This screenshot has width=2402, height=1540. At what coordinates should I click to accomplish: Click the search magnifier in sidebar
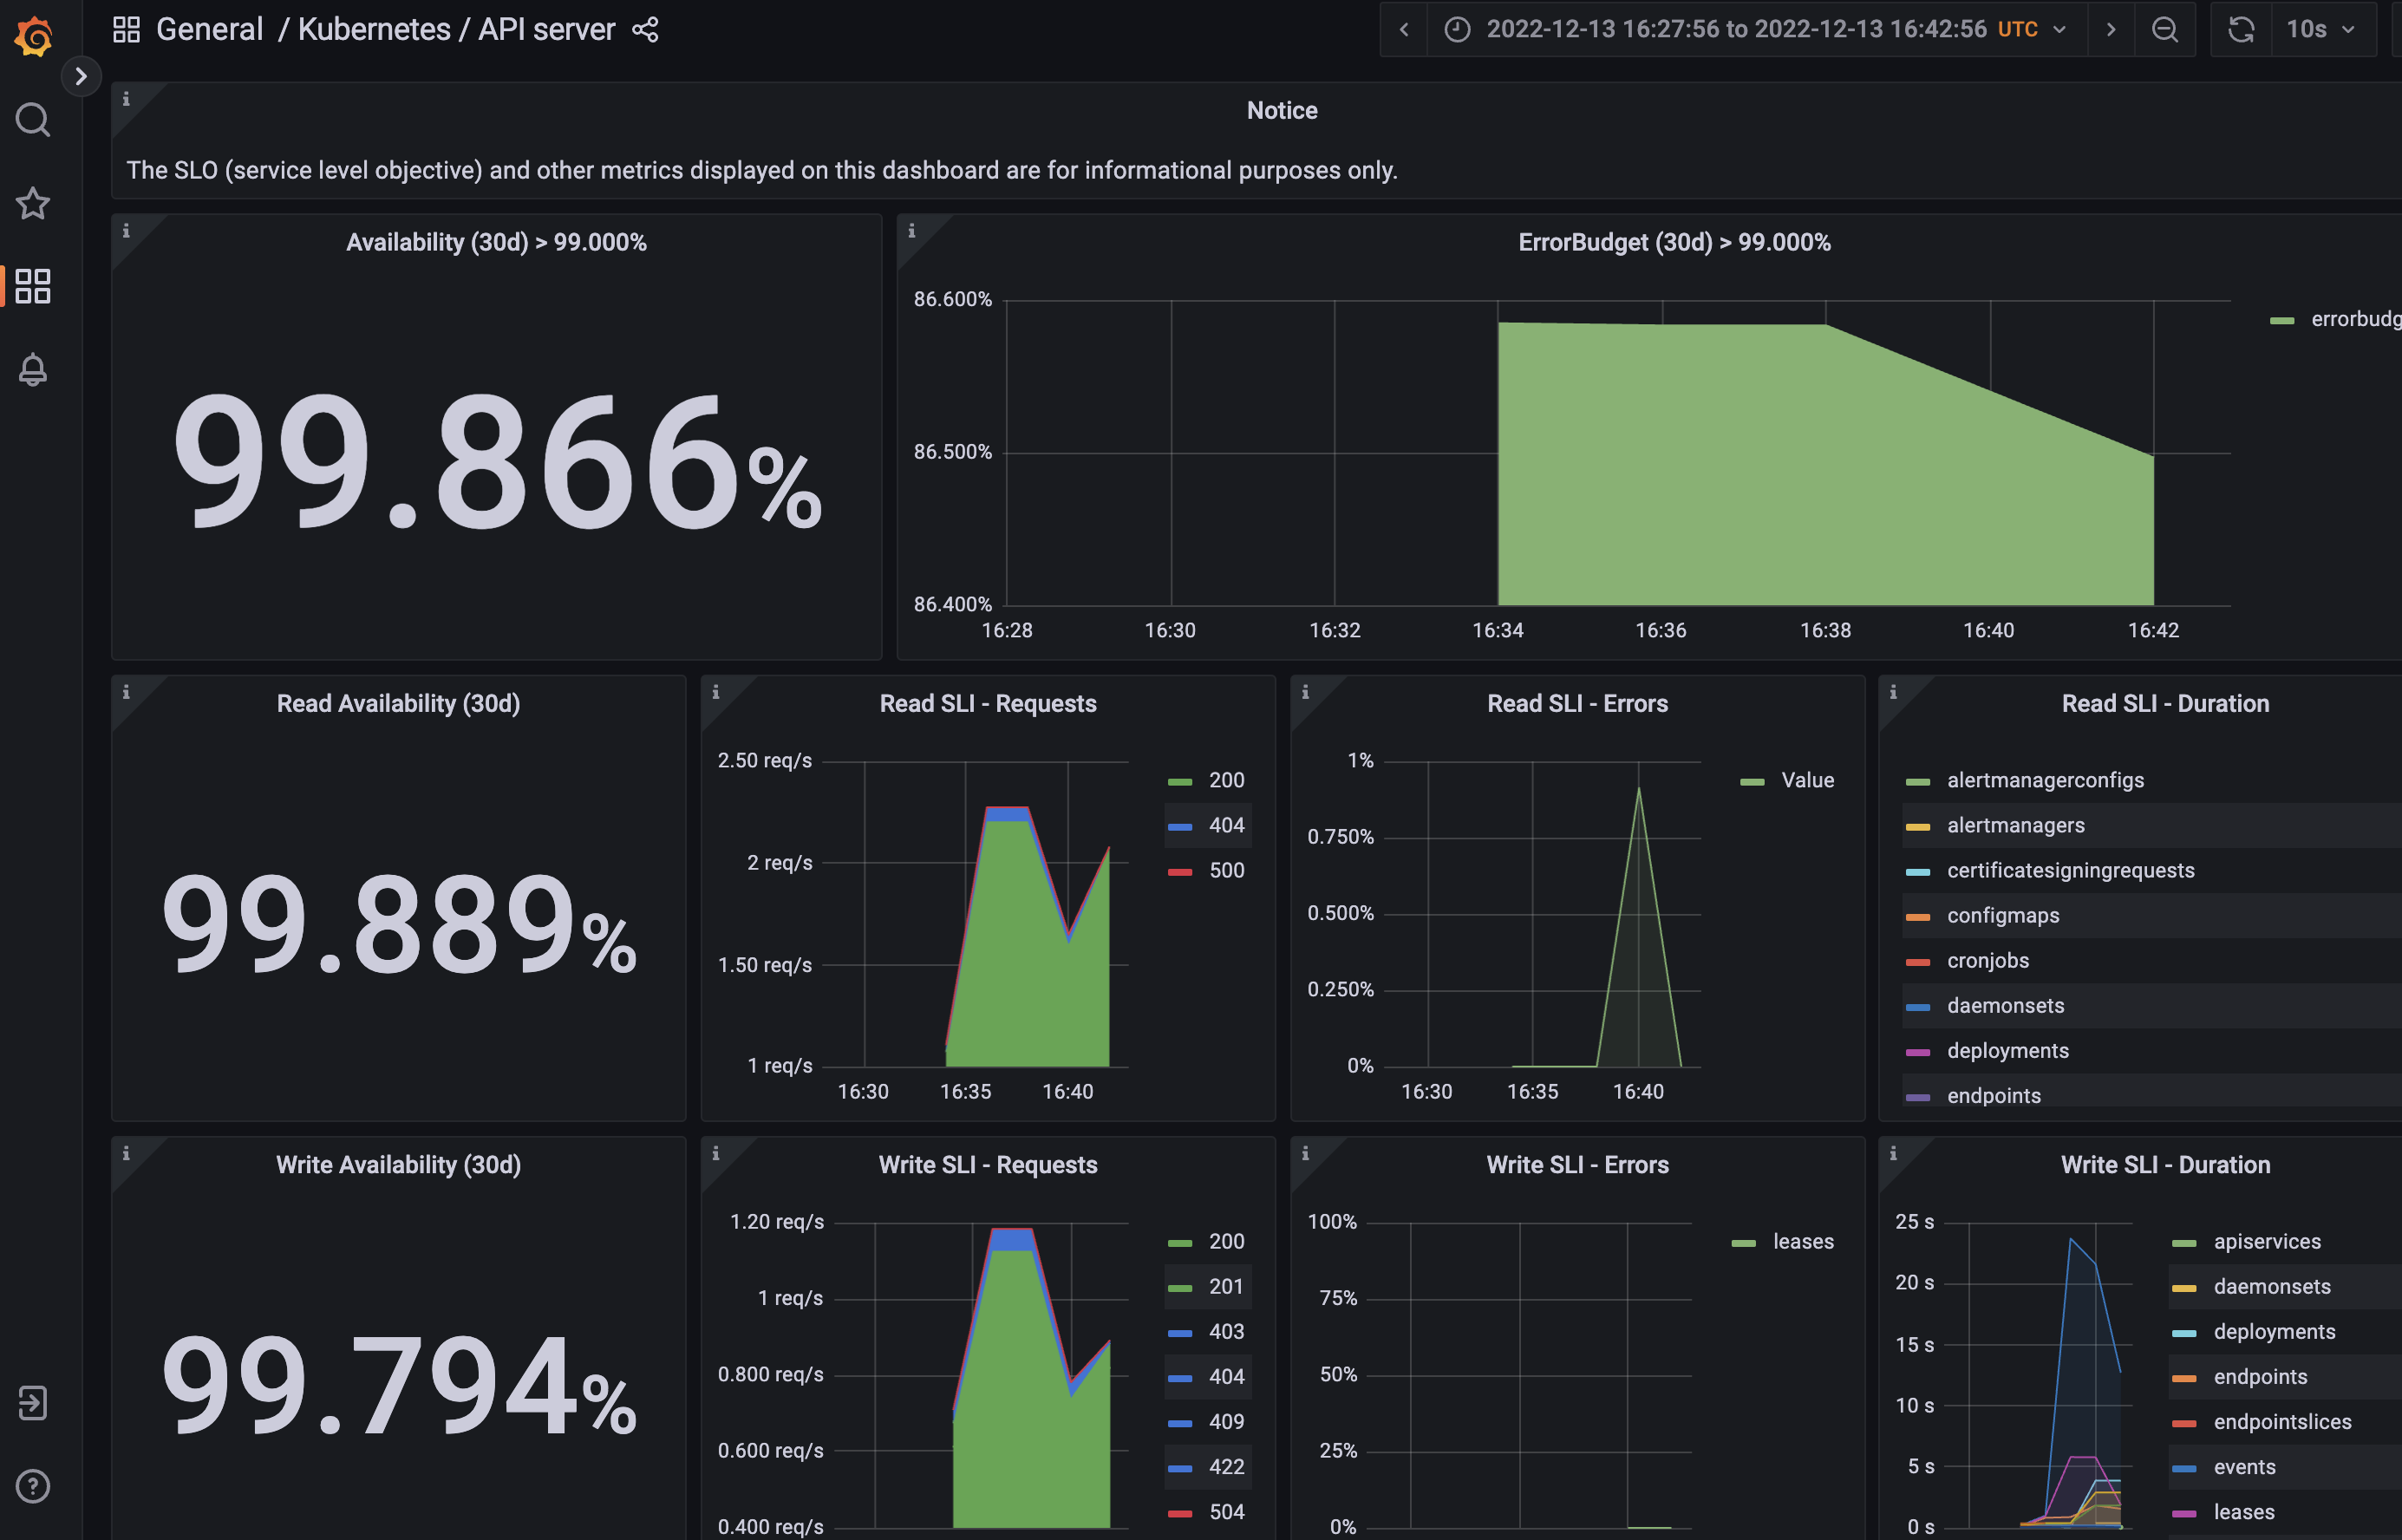pos(33,120)
